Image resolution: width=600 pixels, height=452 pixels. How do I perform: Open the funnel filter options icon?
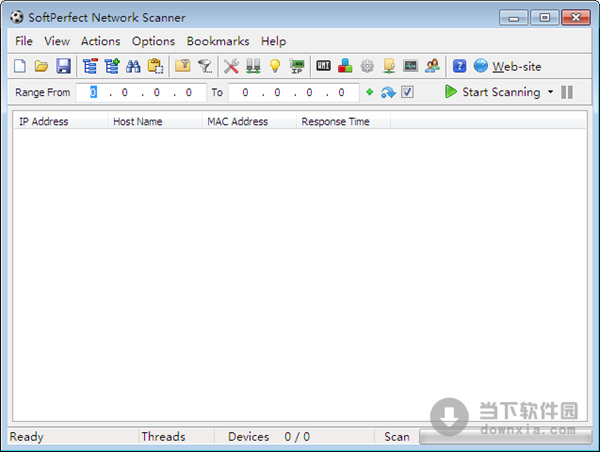click(205, 66)
